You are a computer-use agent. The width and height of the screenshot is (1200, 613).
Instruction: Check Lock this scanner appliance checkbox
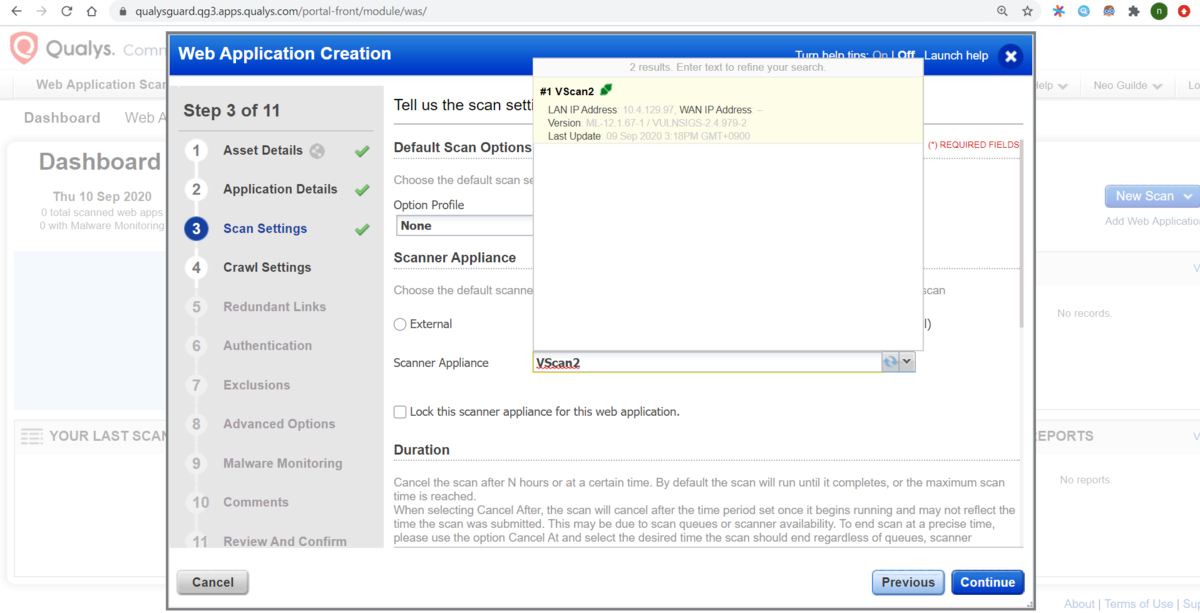(400, 412)
